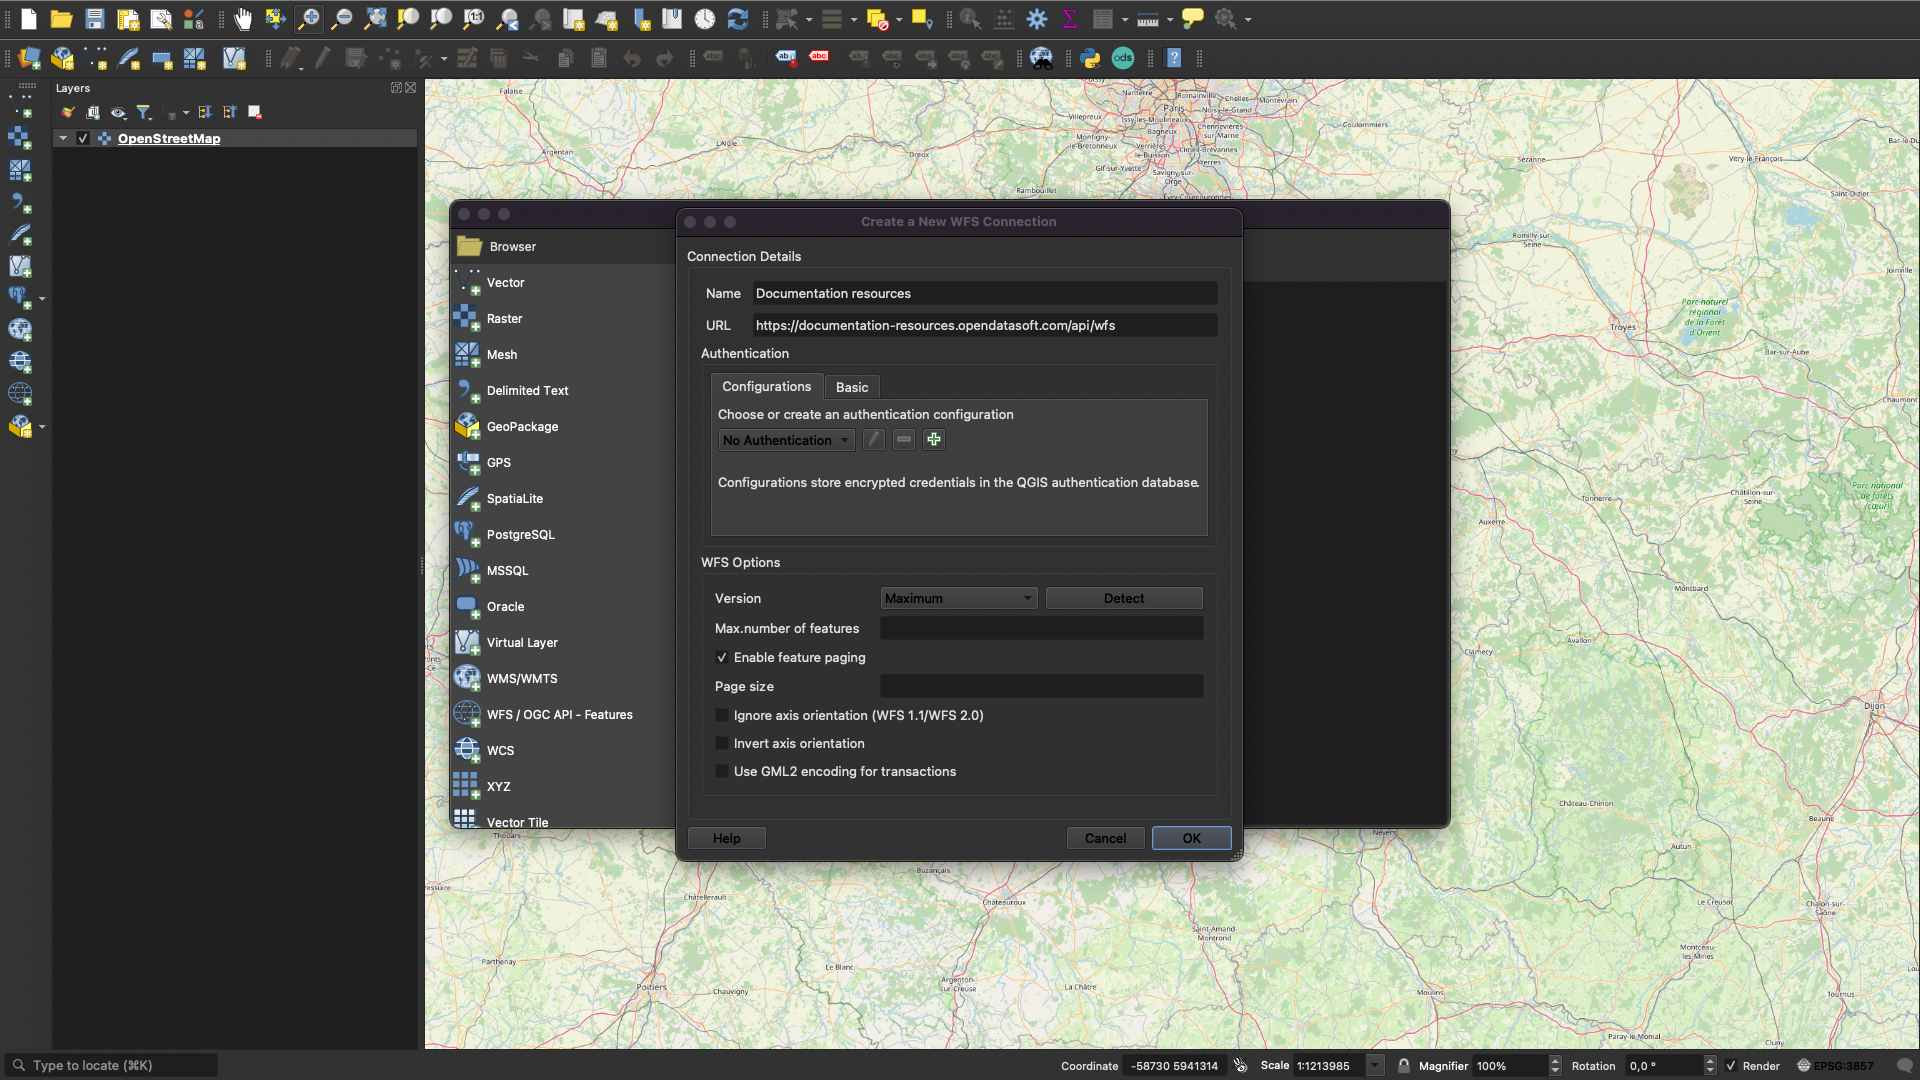The width and height of the screenshot is (1920, 1080).
Task: Add new authentication configuration plus icon
Action: [x=933, y=440]
